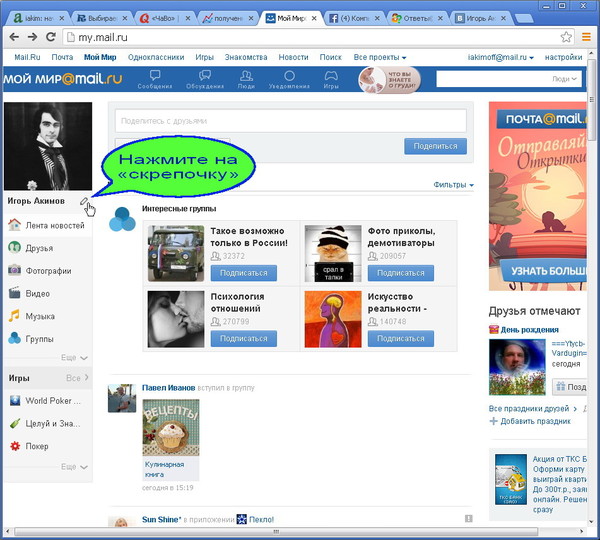Subscribe to Фото приколы, демотиваторы
This screenshot has width=600, height=540.
(x=401, y=273)
